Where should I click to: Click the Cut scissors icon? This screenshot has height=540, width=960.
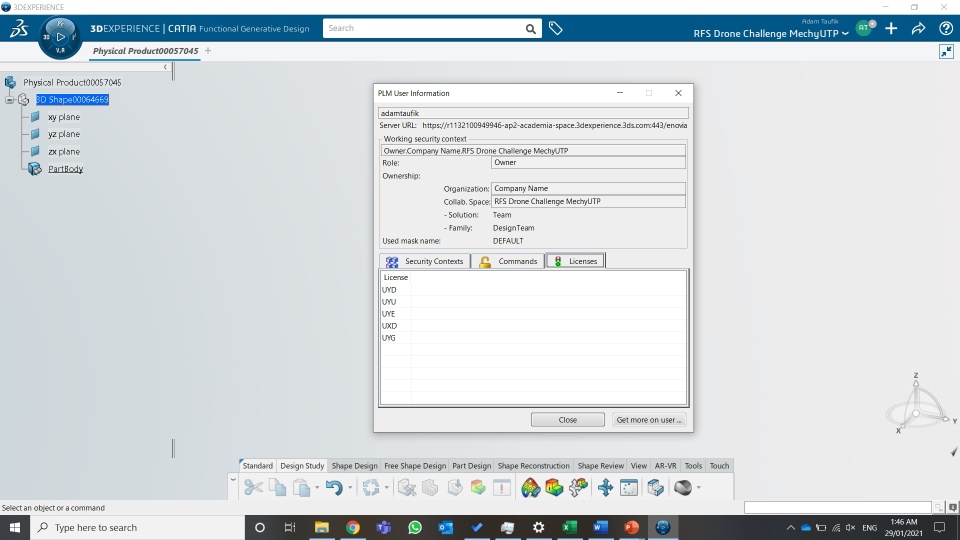pyautogui.click(x=253, y=487)
